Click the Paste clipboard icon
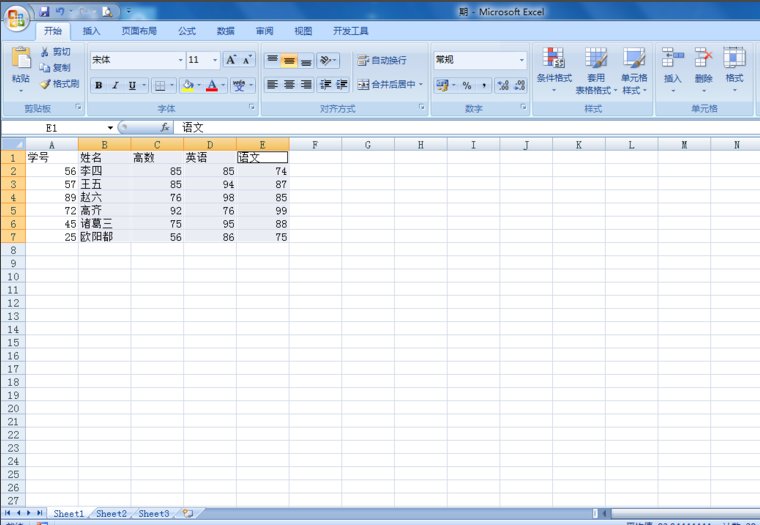This screenshot has width=760, height=525. [21, 58]
